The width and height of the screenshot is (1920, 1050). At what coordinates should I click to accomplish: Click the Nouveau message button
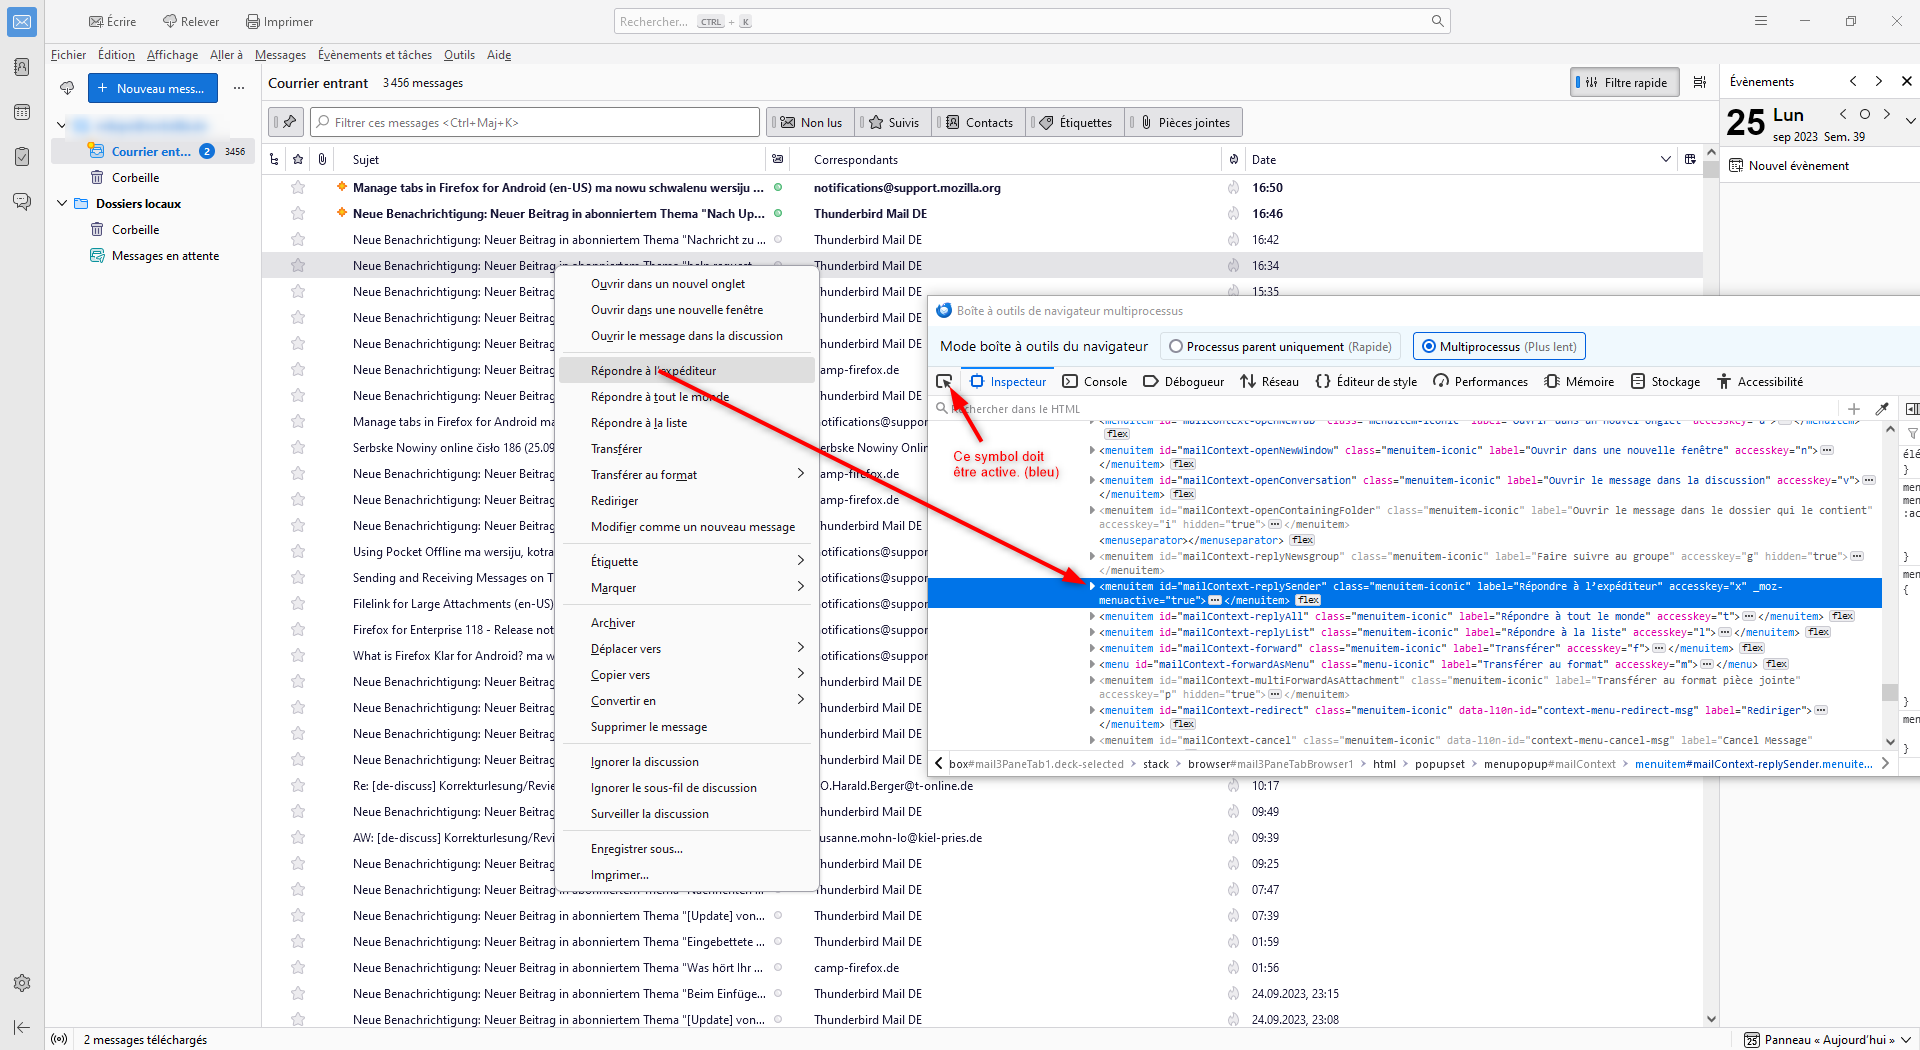click(x=153, y=88)
